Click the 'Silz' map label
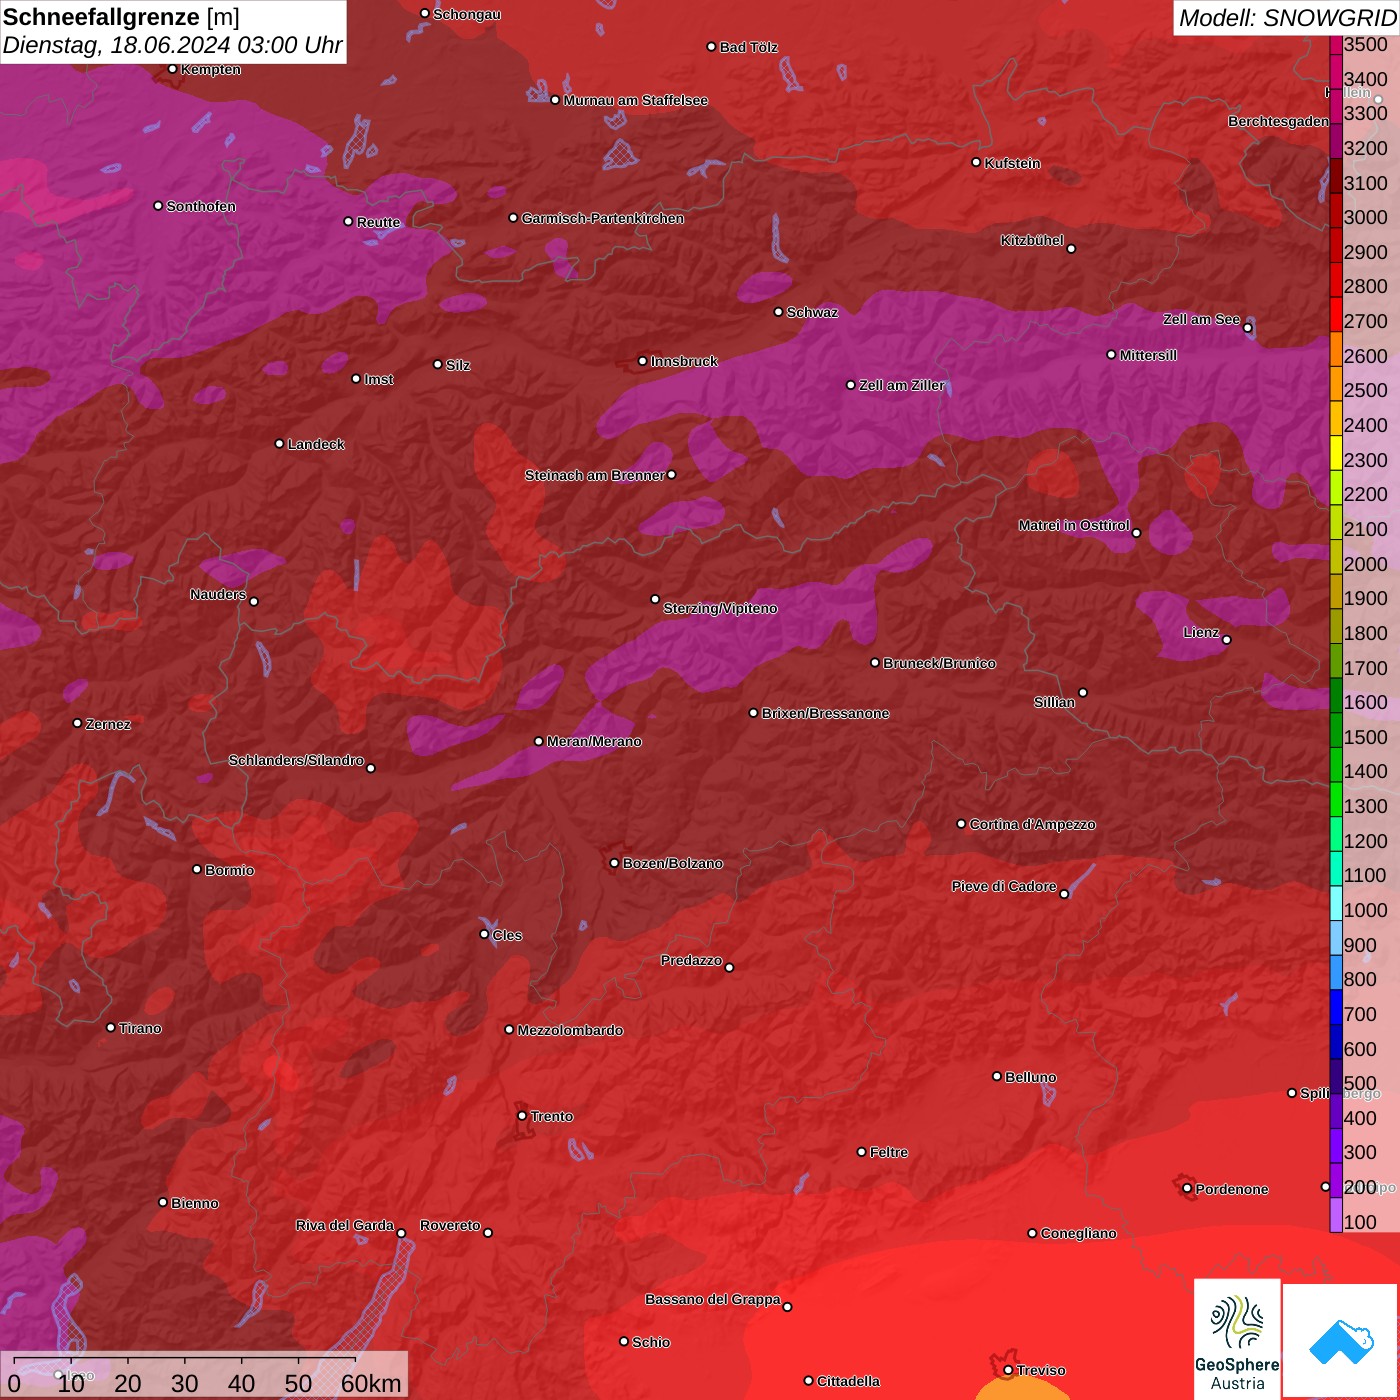Image resolution: width=1400 pixels, height=1400 pixels. [x=458, y=365]
